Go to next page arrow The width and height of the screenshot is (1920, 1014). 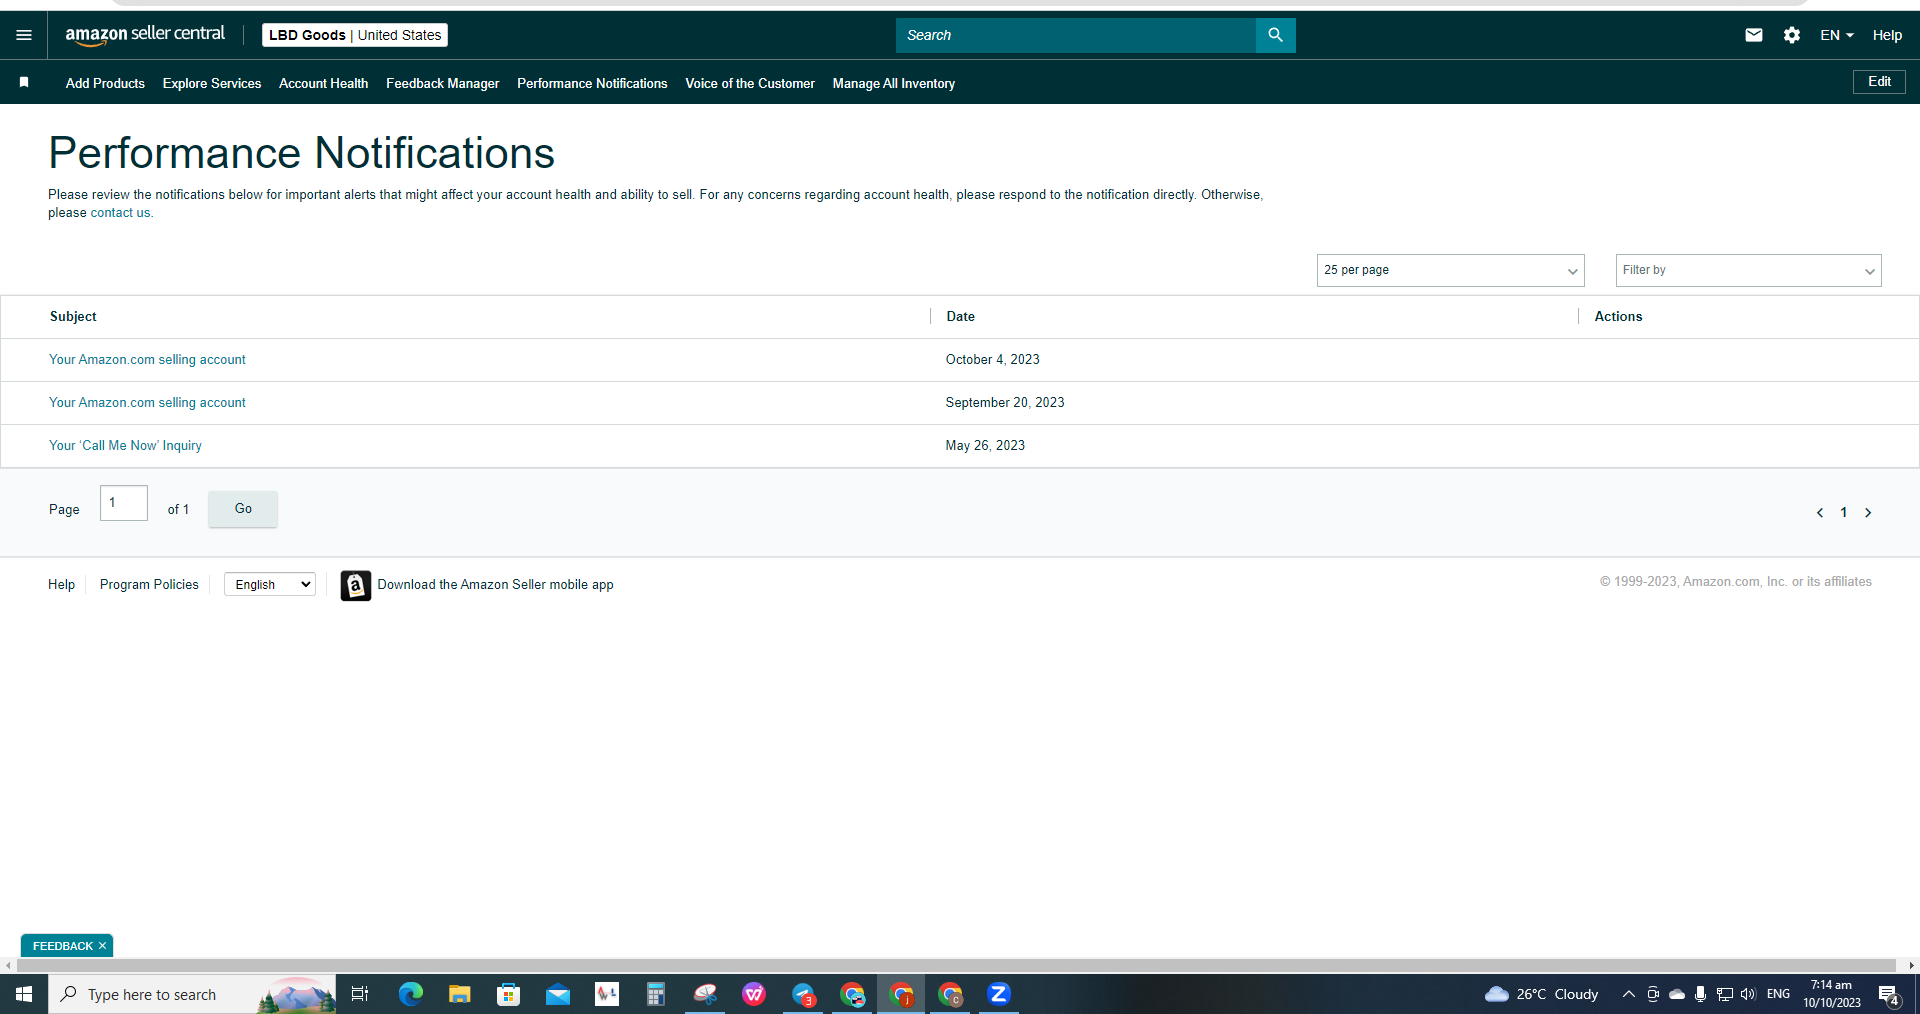click(x=1867, y=512)
